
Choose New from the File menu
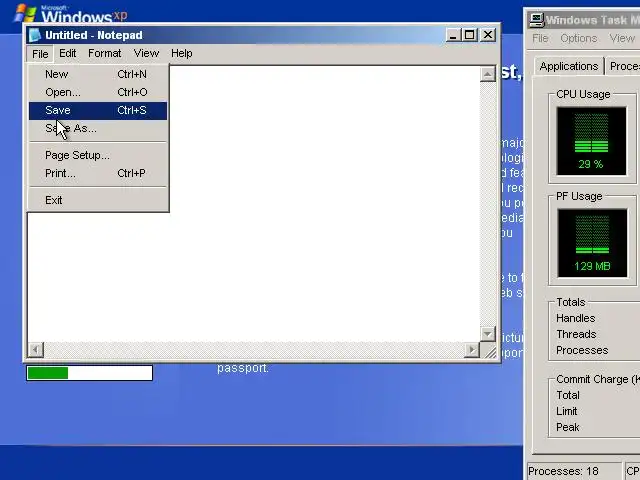click(98, 74)
